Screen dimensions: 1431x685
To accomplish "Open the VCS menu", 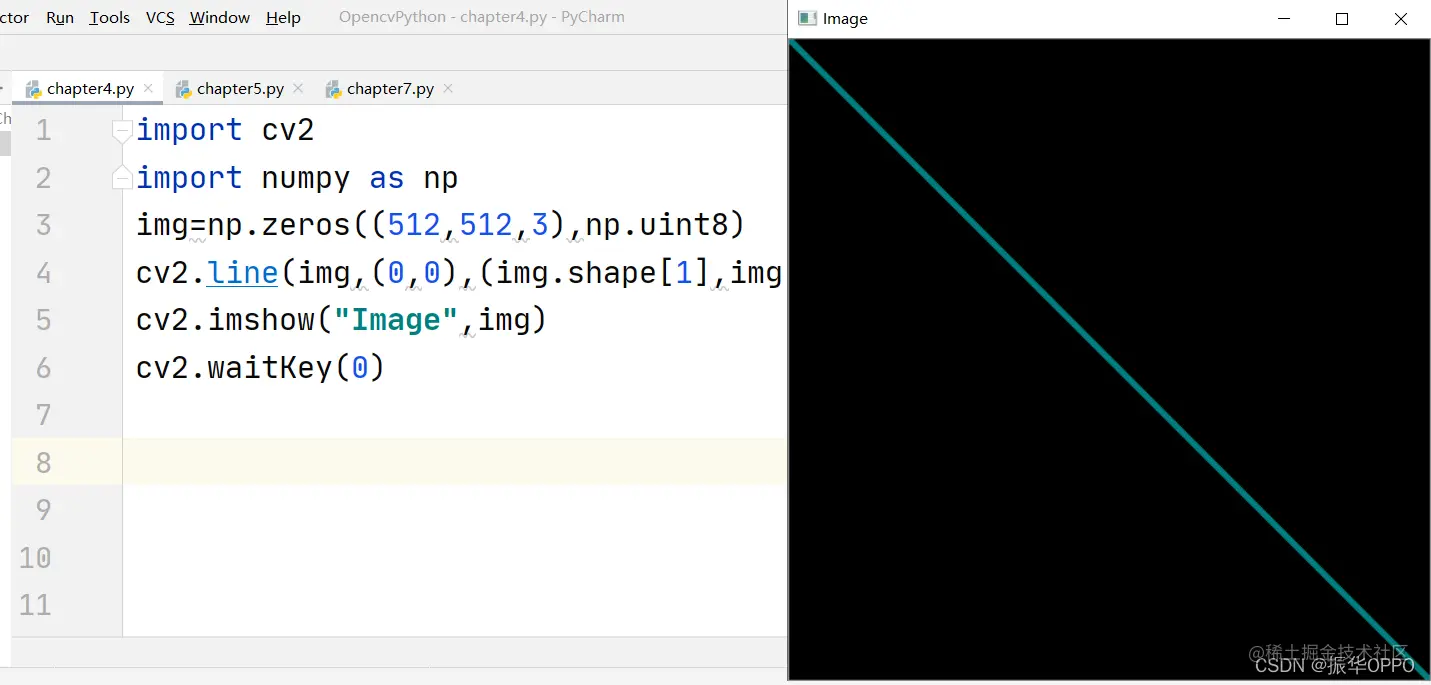I will click(160, 18).
